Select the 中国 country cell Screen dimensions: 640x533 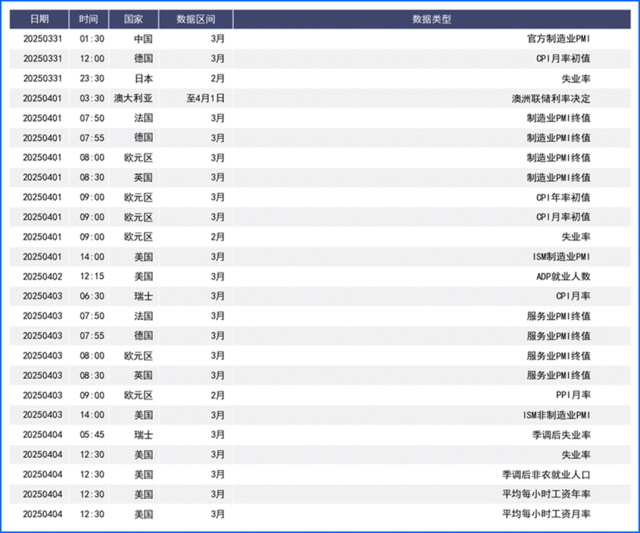pos(143,38)
